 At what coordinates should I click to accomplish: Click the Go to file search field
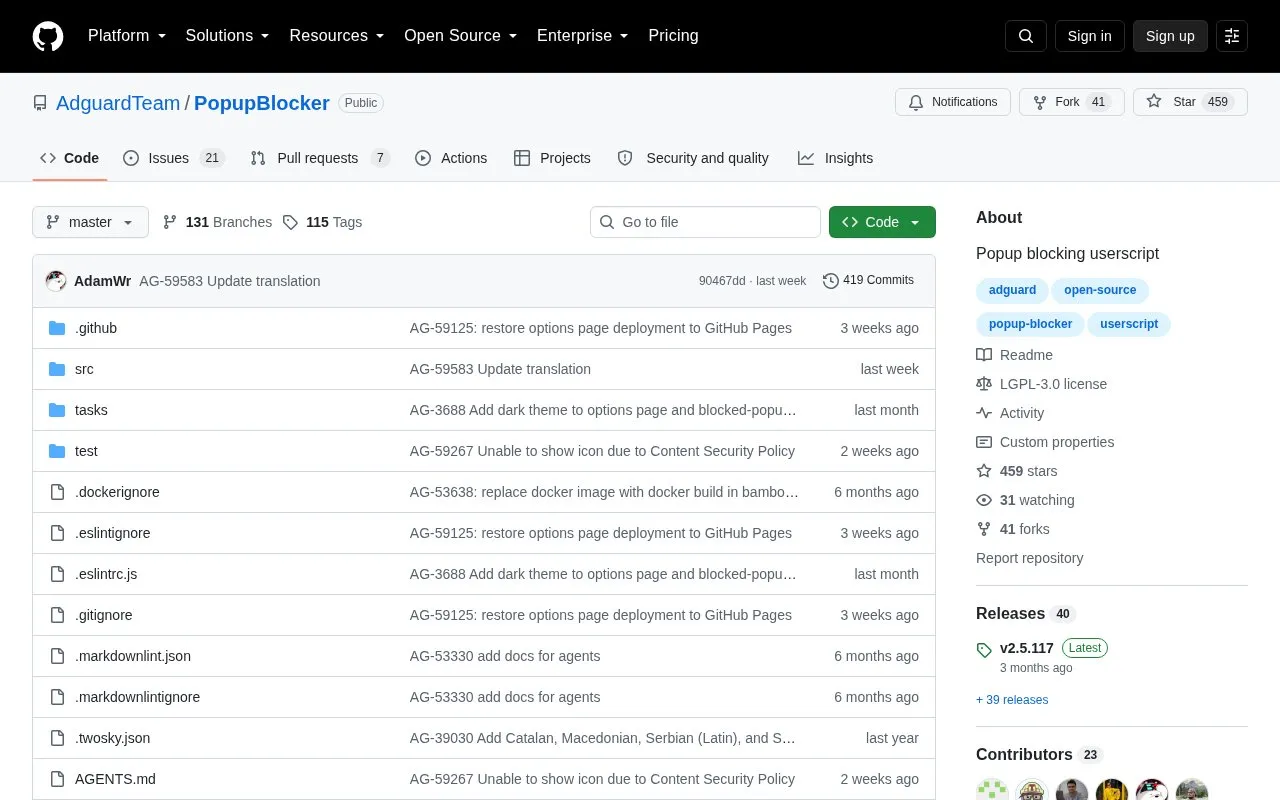[705, 222]
